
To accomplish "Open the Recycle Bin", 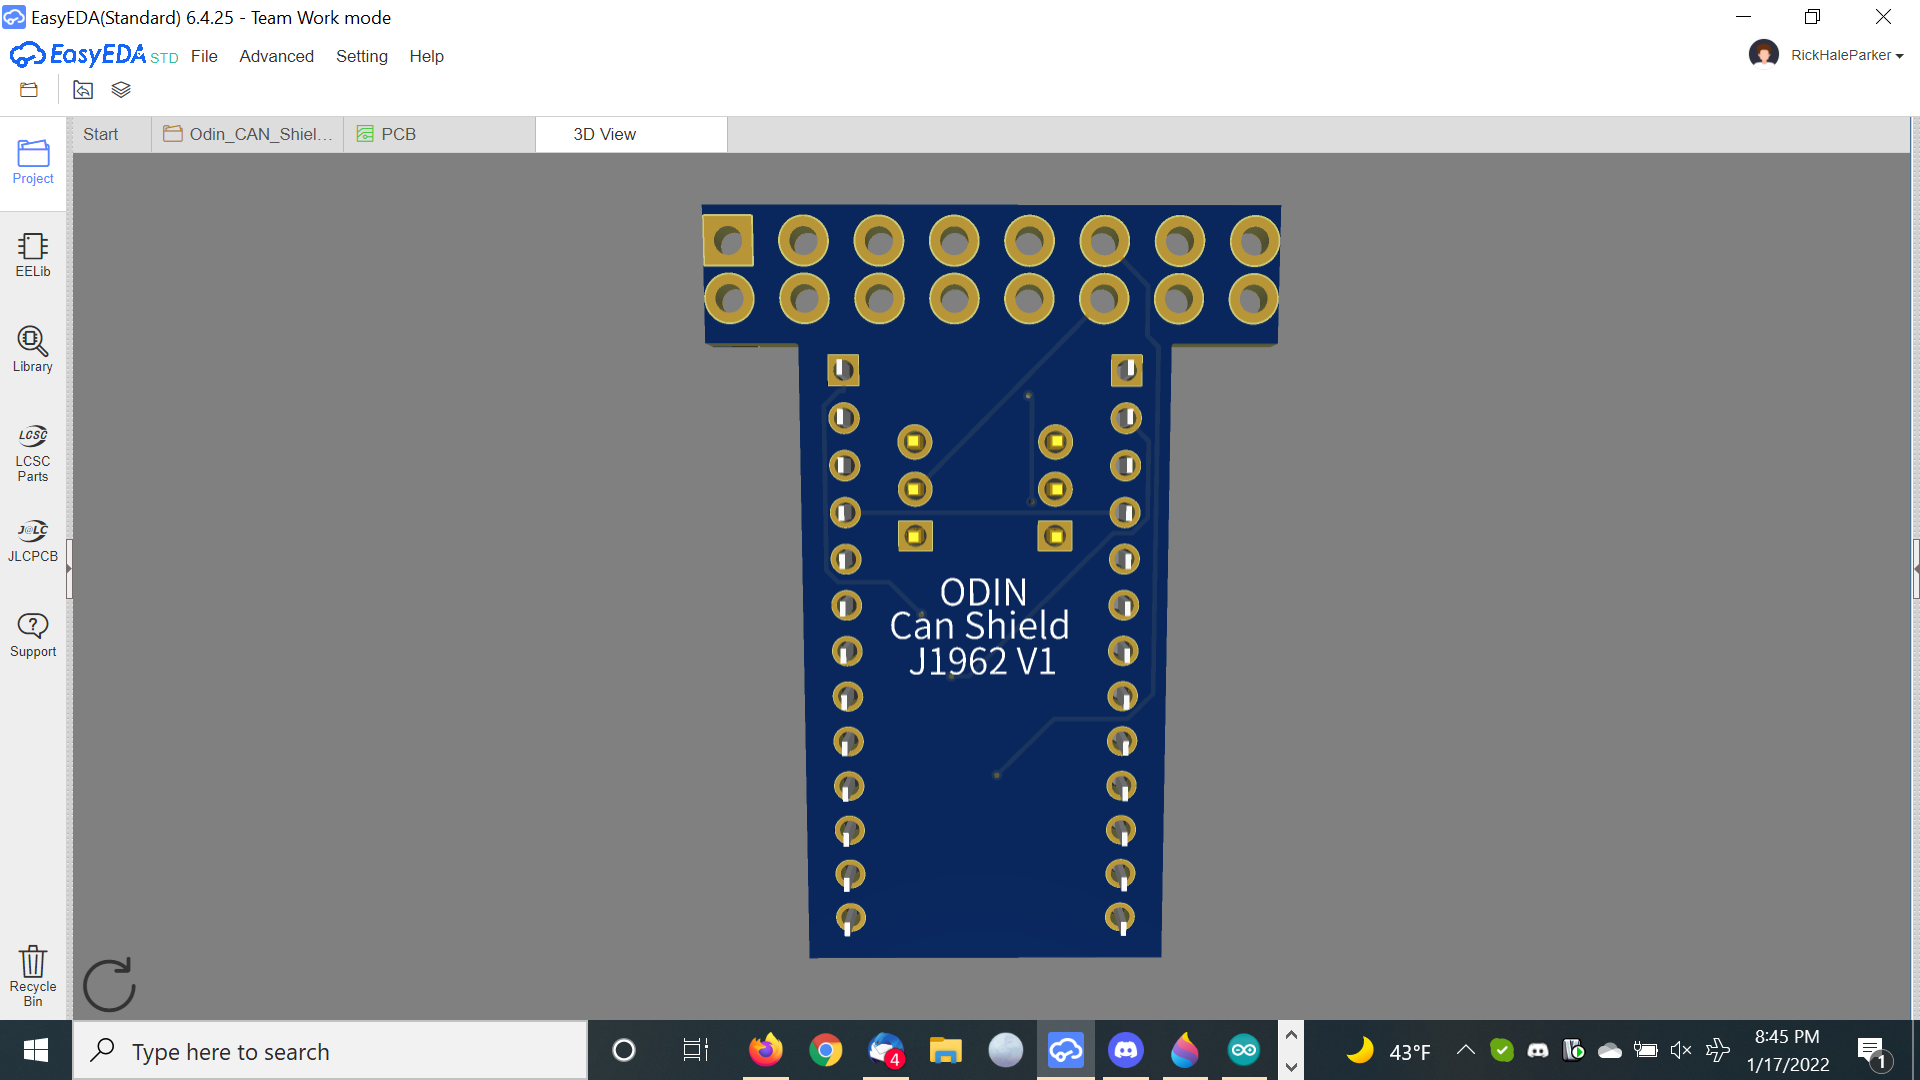I will tap(33, 975).
